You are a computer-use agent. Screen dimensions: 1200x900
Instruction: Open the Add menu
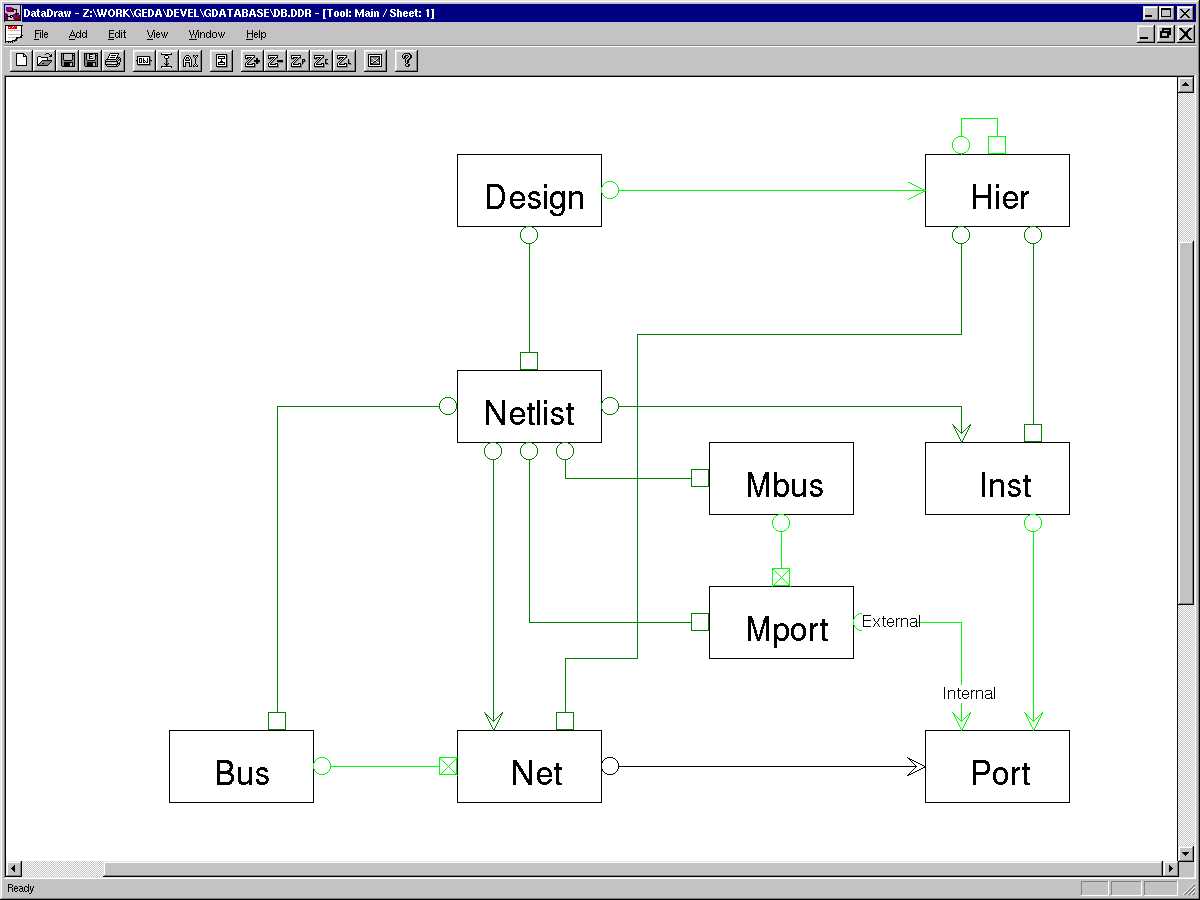point(78,34)
